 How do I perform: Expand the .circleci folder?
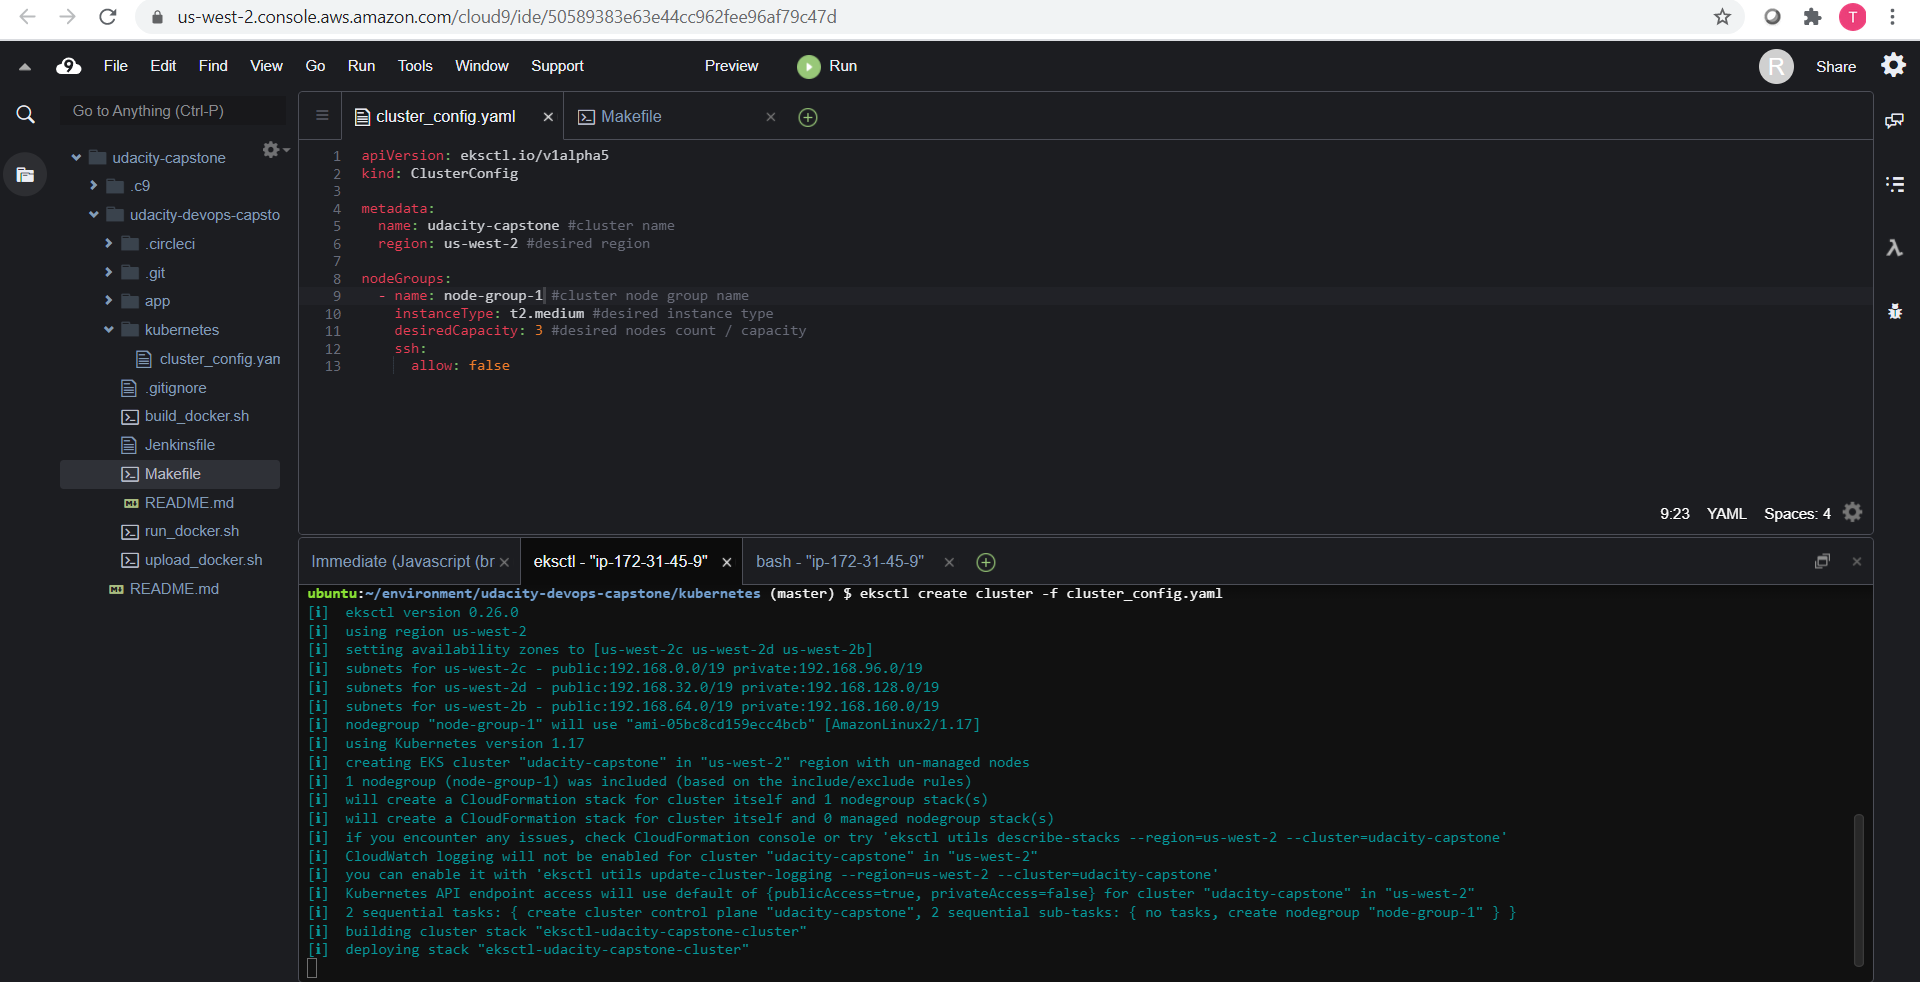tap(108, 244)
